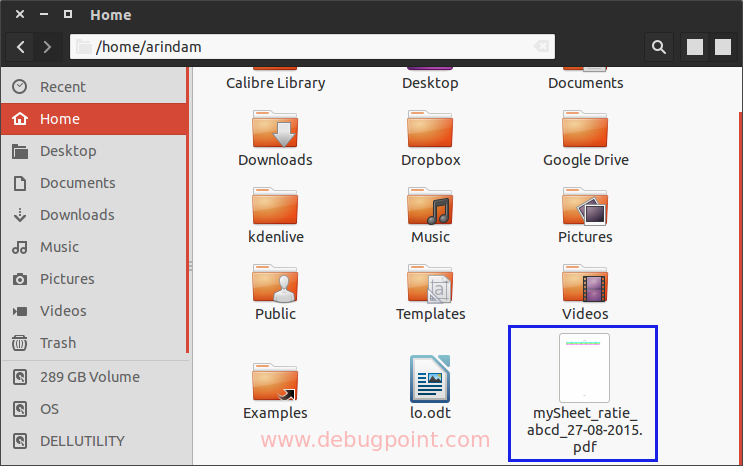Click the Calibre Library folder label
Screen dimensions: 743x466
[276, 83]
